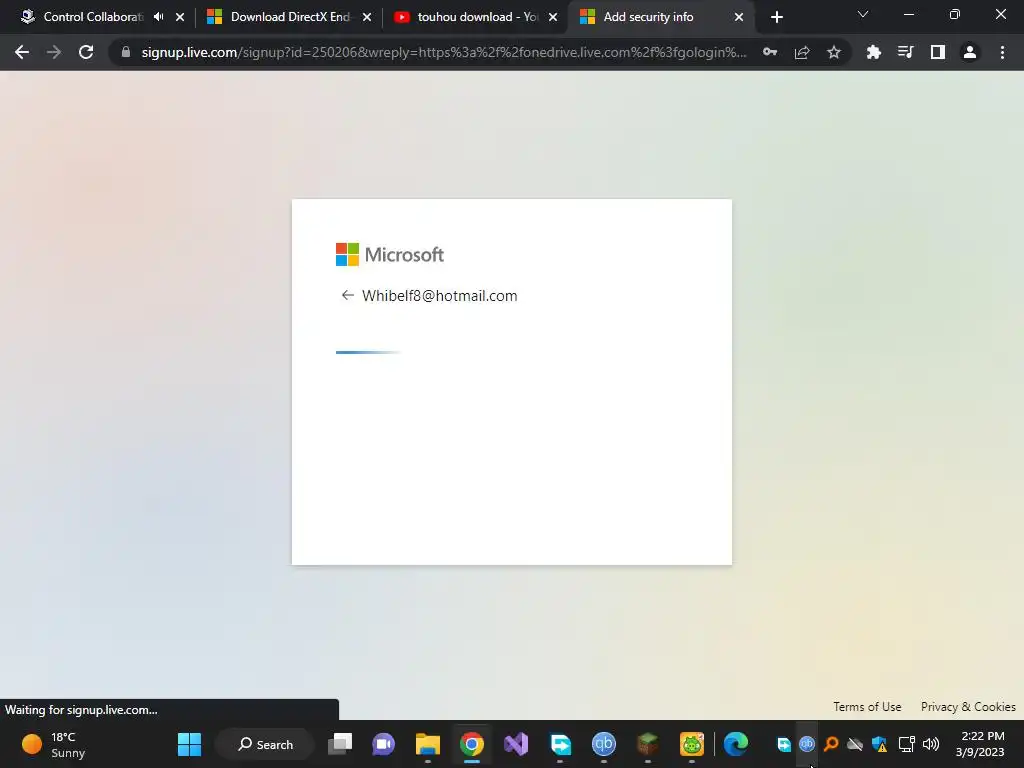Click the orange magnifier tray icon
1024x768 pixels.
point(831,744)
